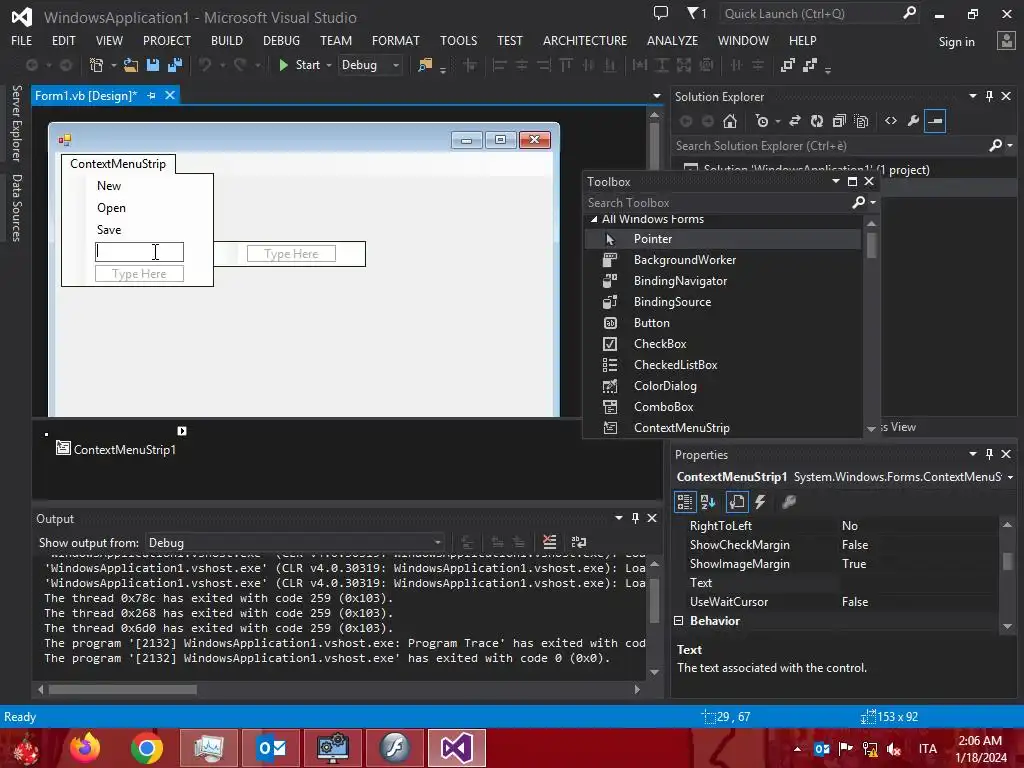This screenshot has height=768, width=1024.
Task: Open the ARCHITECTURE menu
Action: coord(584,40)
